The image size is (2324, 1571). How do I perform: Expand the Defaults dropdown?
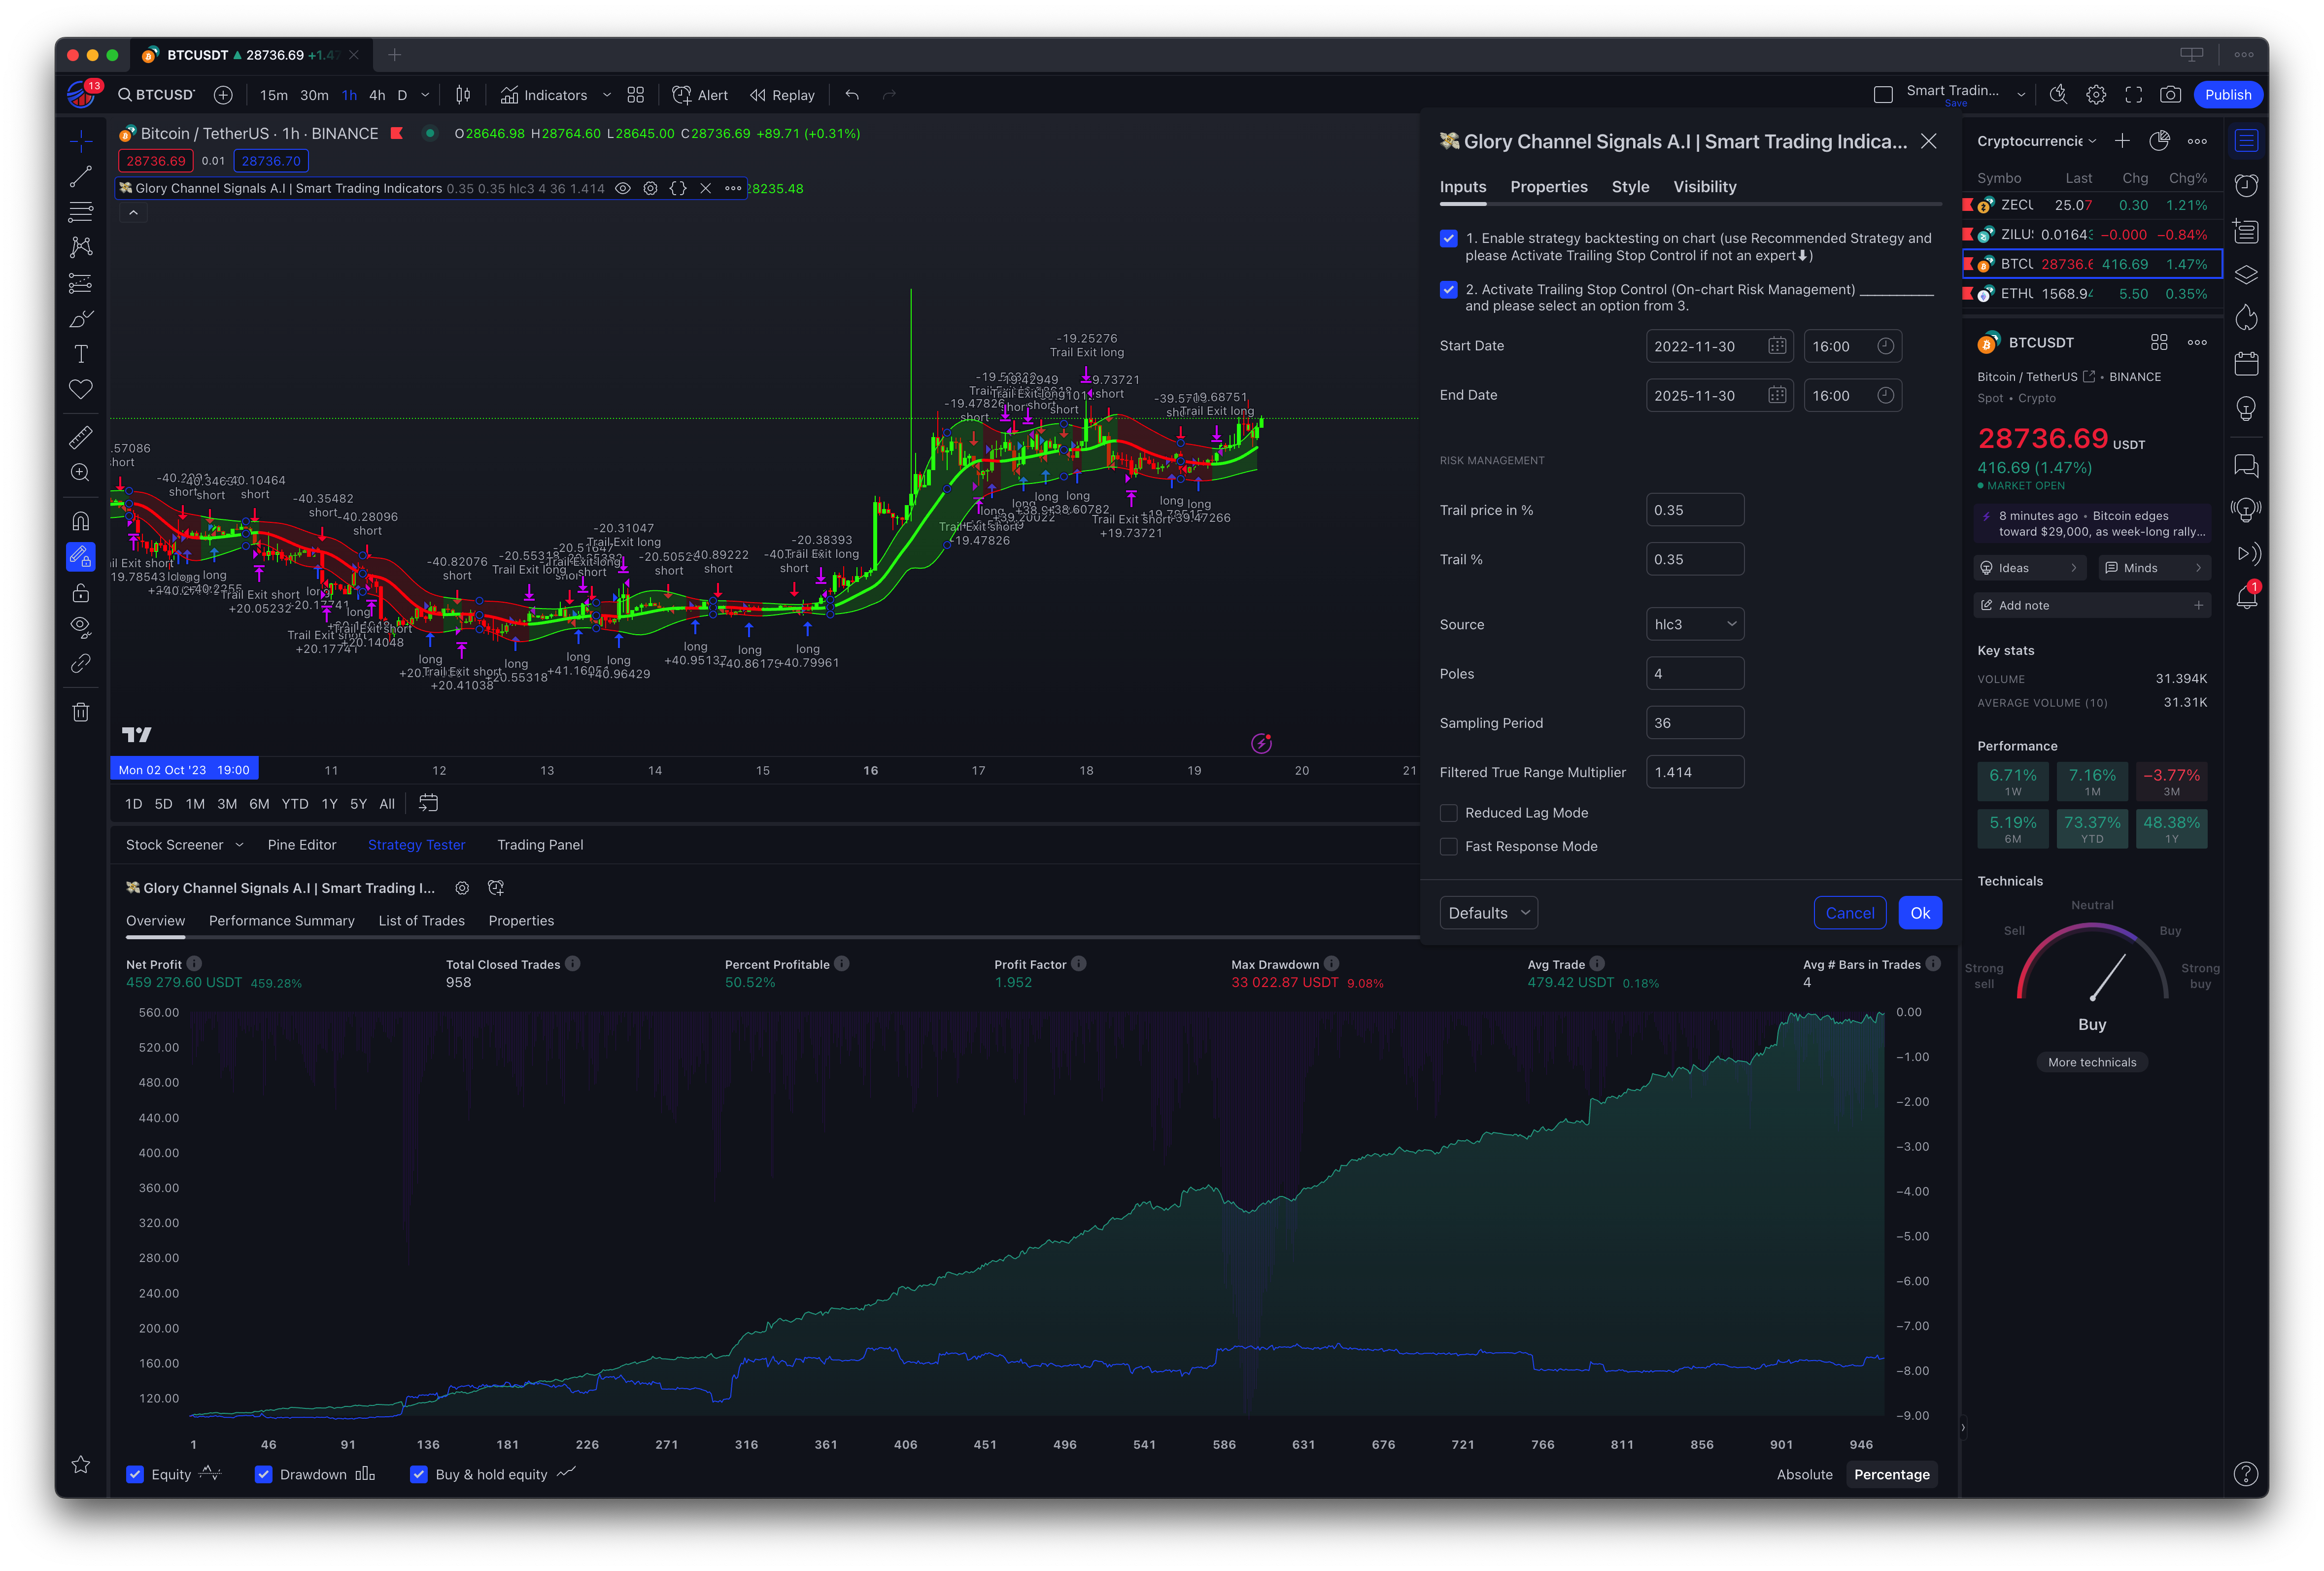(x=1488, y=913)
